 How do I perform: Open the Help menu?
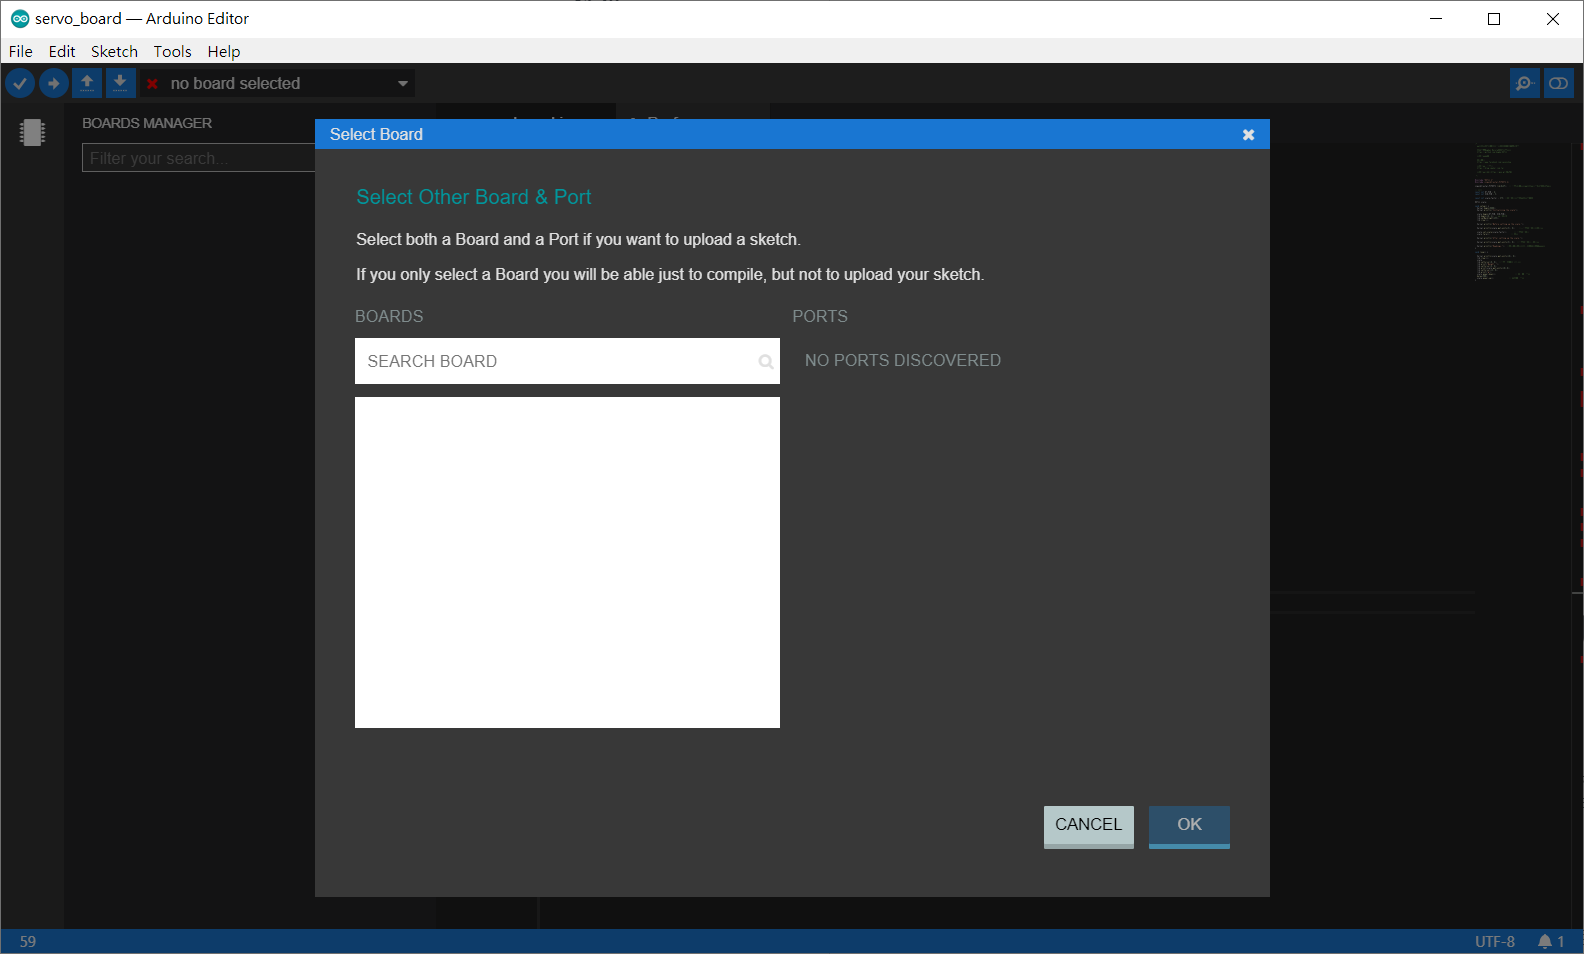pos(224,51)
